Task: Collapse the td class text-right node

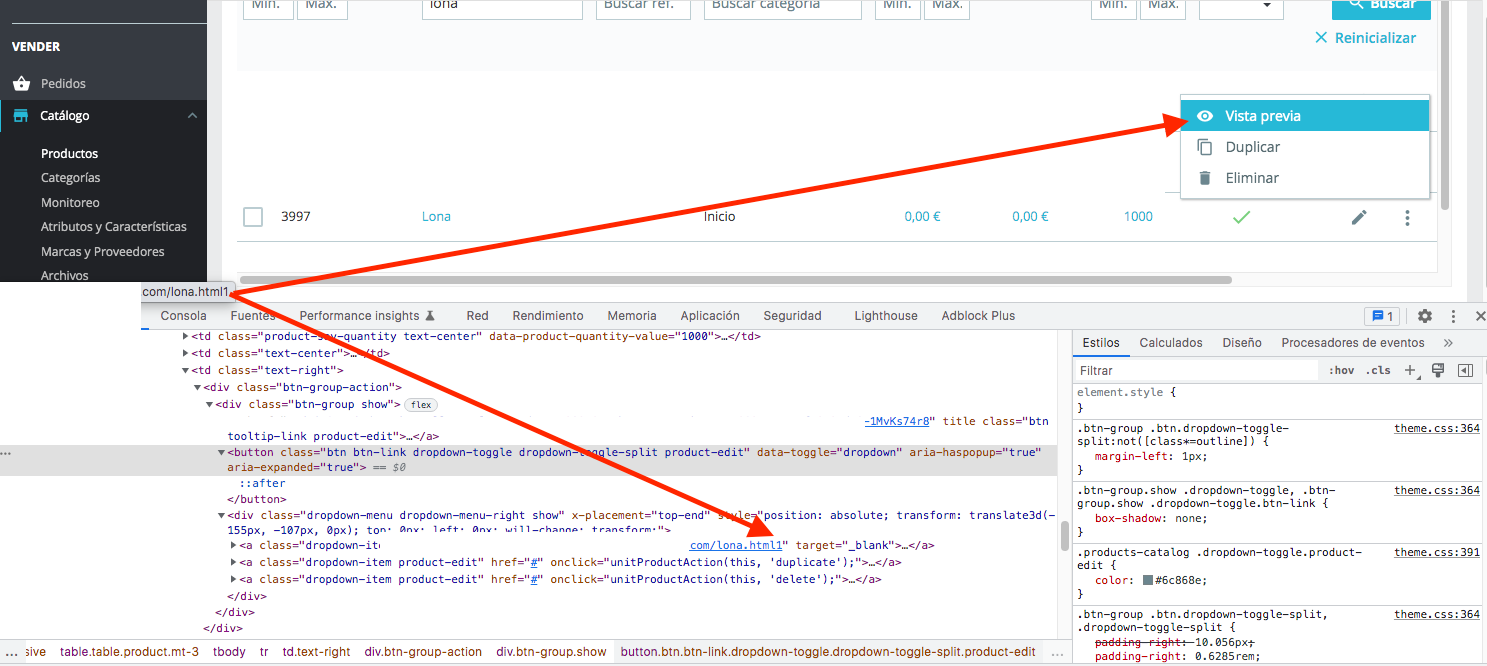Action: pos(185,370)
